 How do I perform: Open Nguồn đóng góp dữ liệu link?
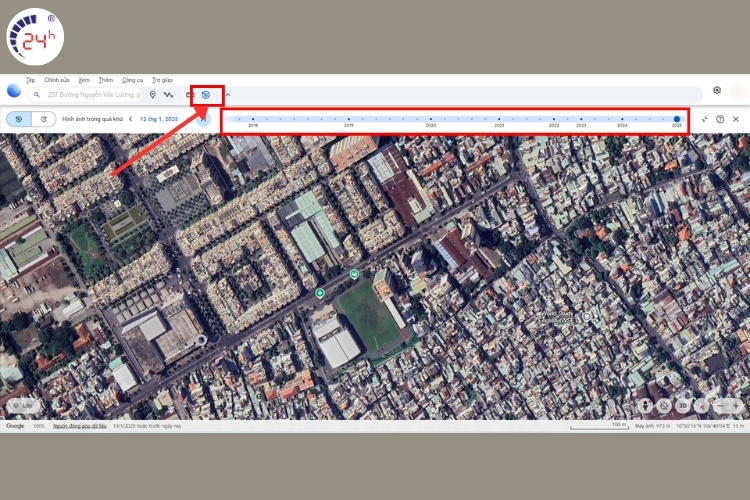coord(79,426)
